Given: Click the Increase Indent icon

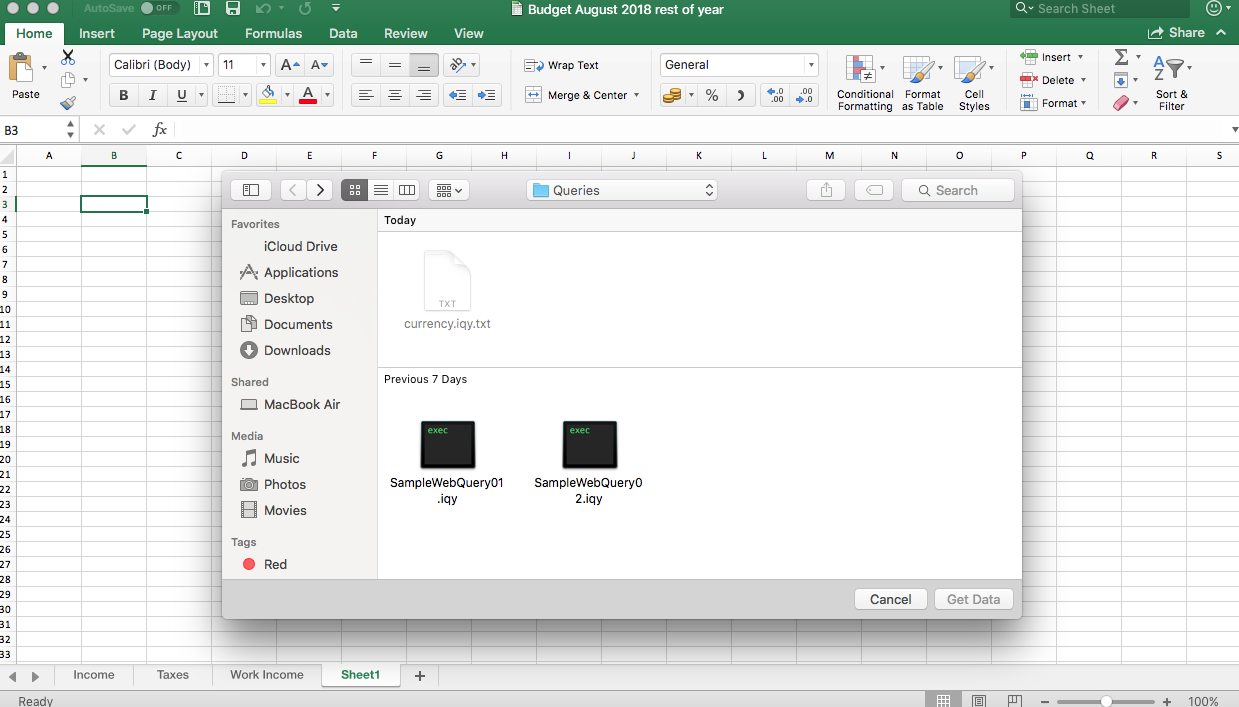Looking at the screenshot, I should click(487, 95).
